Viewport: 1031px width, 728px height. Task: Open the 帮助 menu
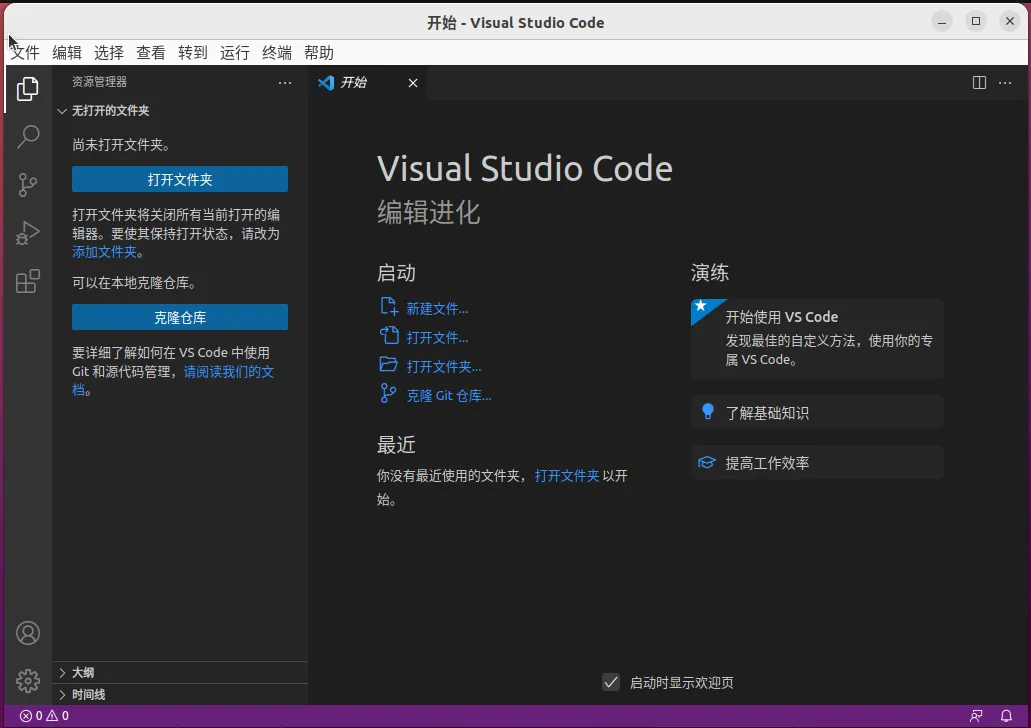point(319,53)
